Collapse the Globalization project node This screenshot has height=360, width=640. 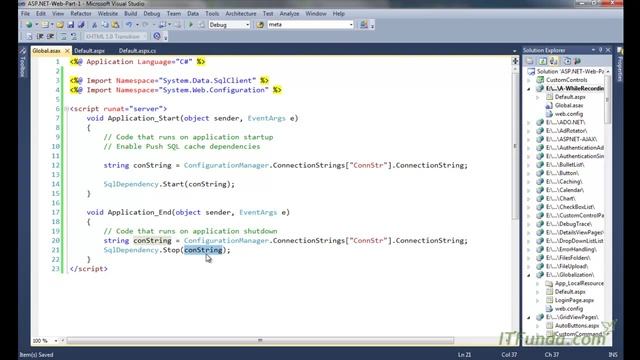point(529,275)
